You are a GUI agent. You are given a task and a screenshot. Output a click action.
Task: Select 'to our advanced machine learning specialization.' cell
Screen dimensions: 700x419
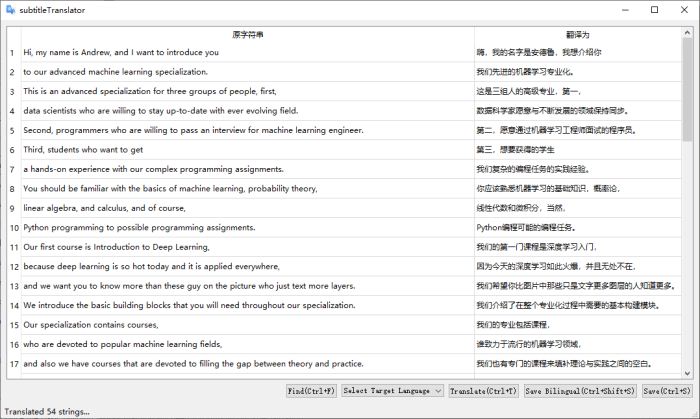click(x=248, y=72)
